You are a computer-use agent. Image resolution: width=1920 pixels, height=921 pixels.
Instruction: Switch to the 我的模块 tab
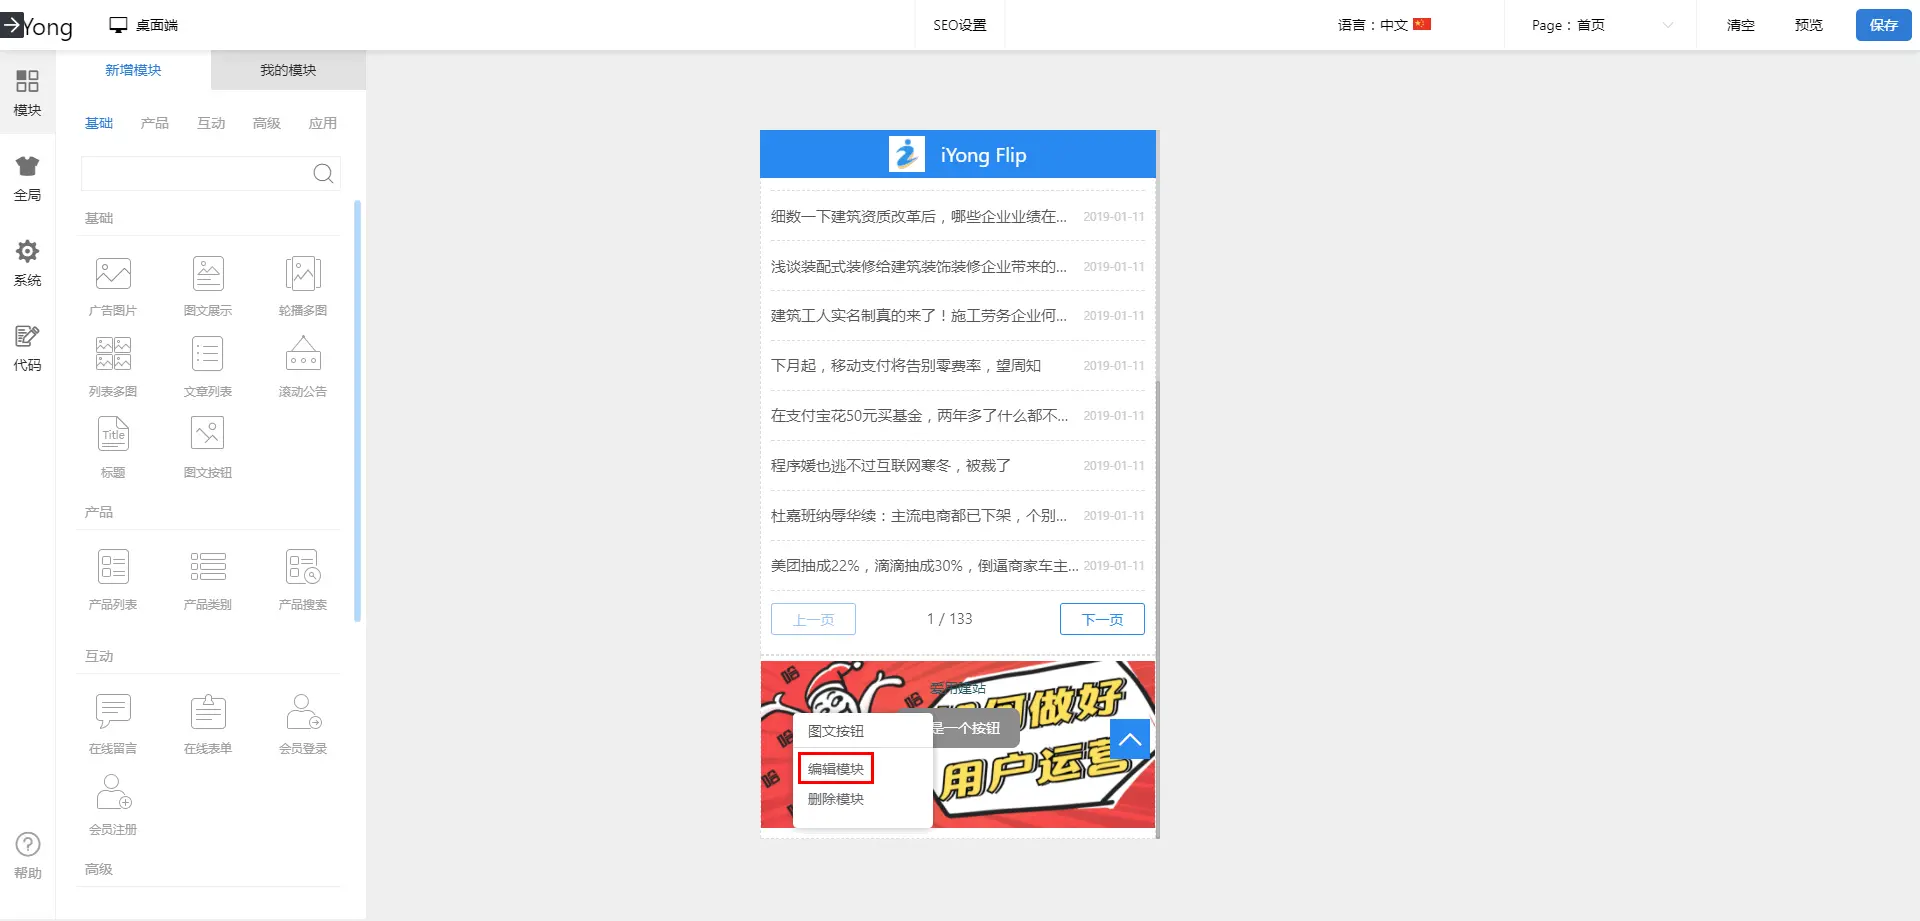coord(288,70)
